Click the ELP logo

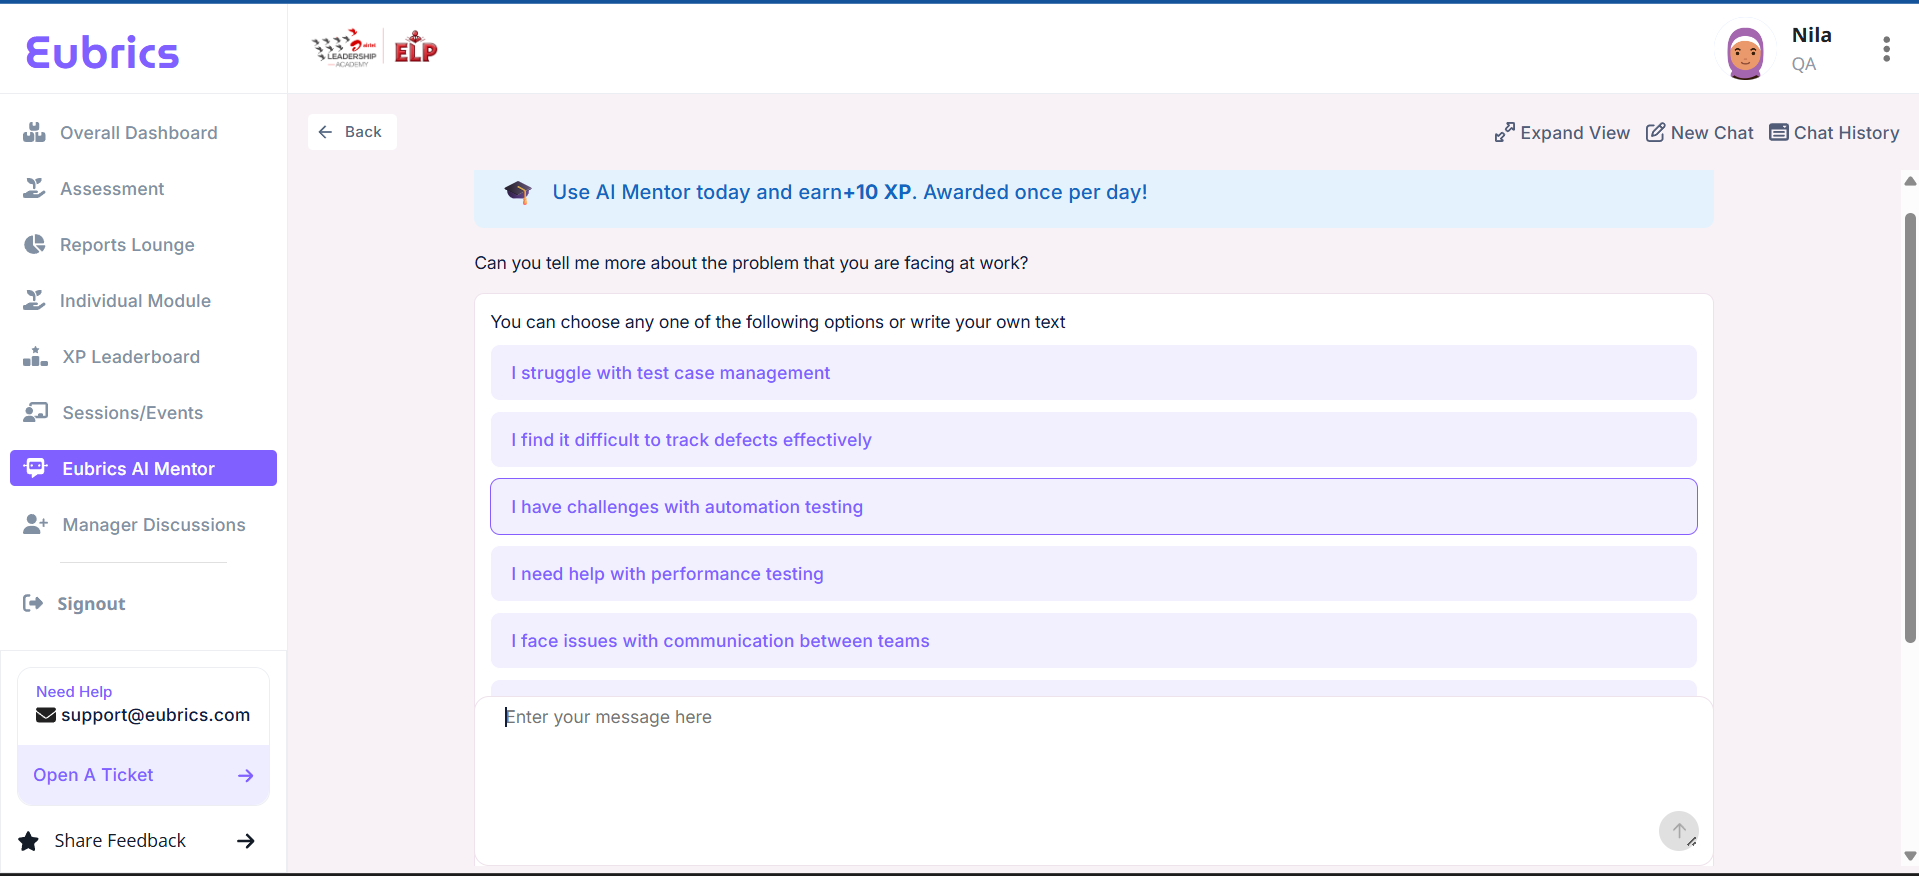[416, 48]
